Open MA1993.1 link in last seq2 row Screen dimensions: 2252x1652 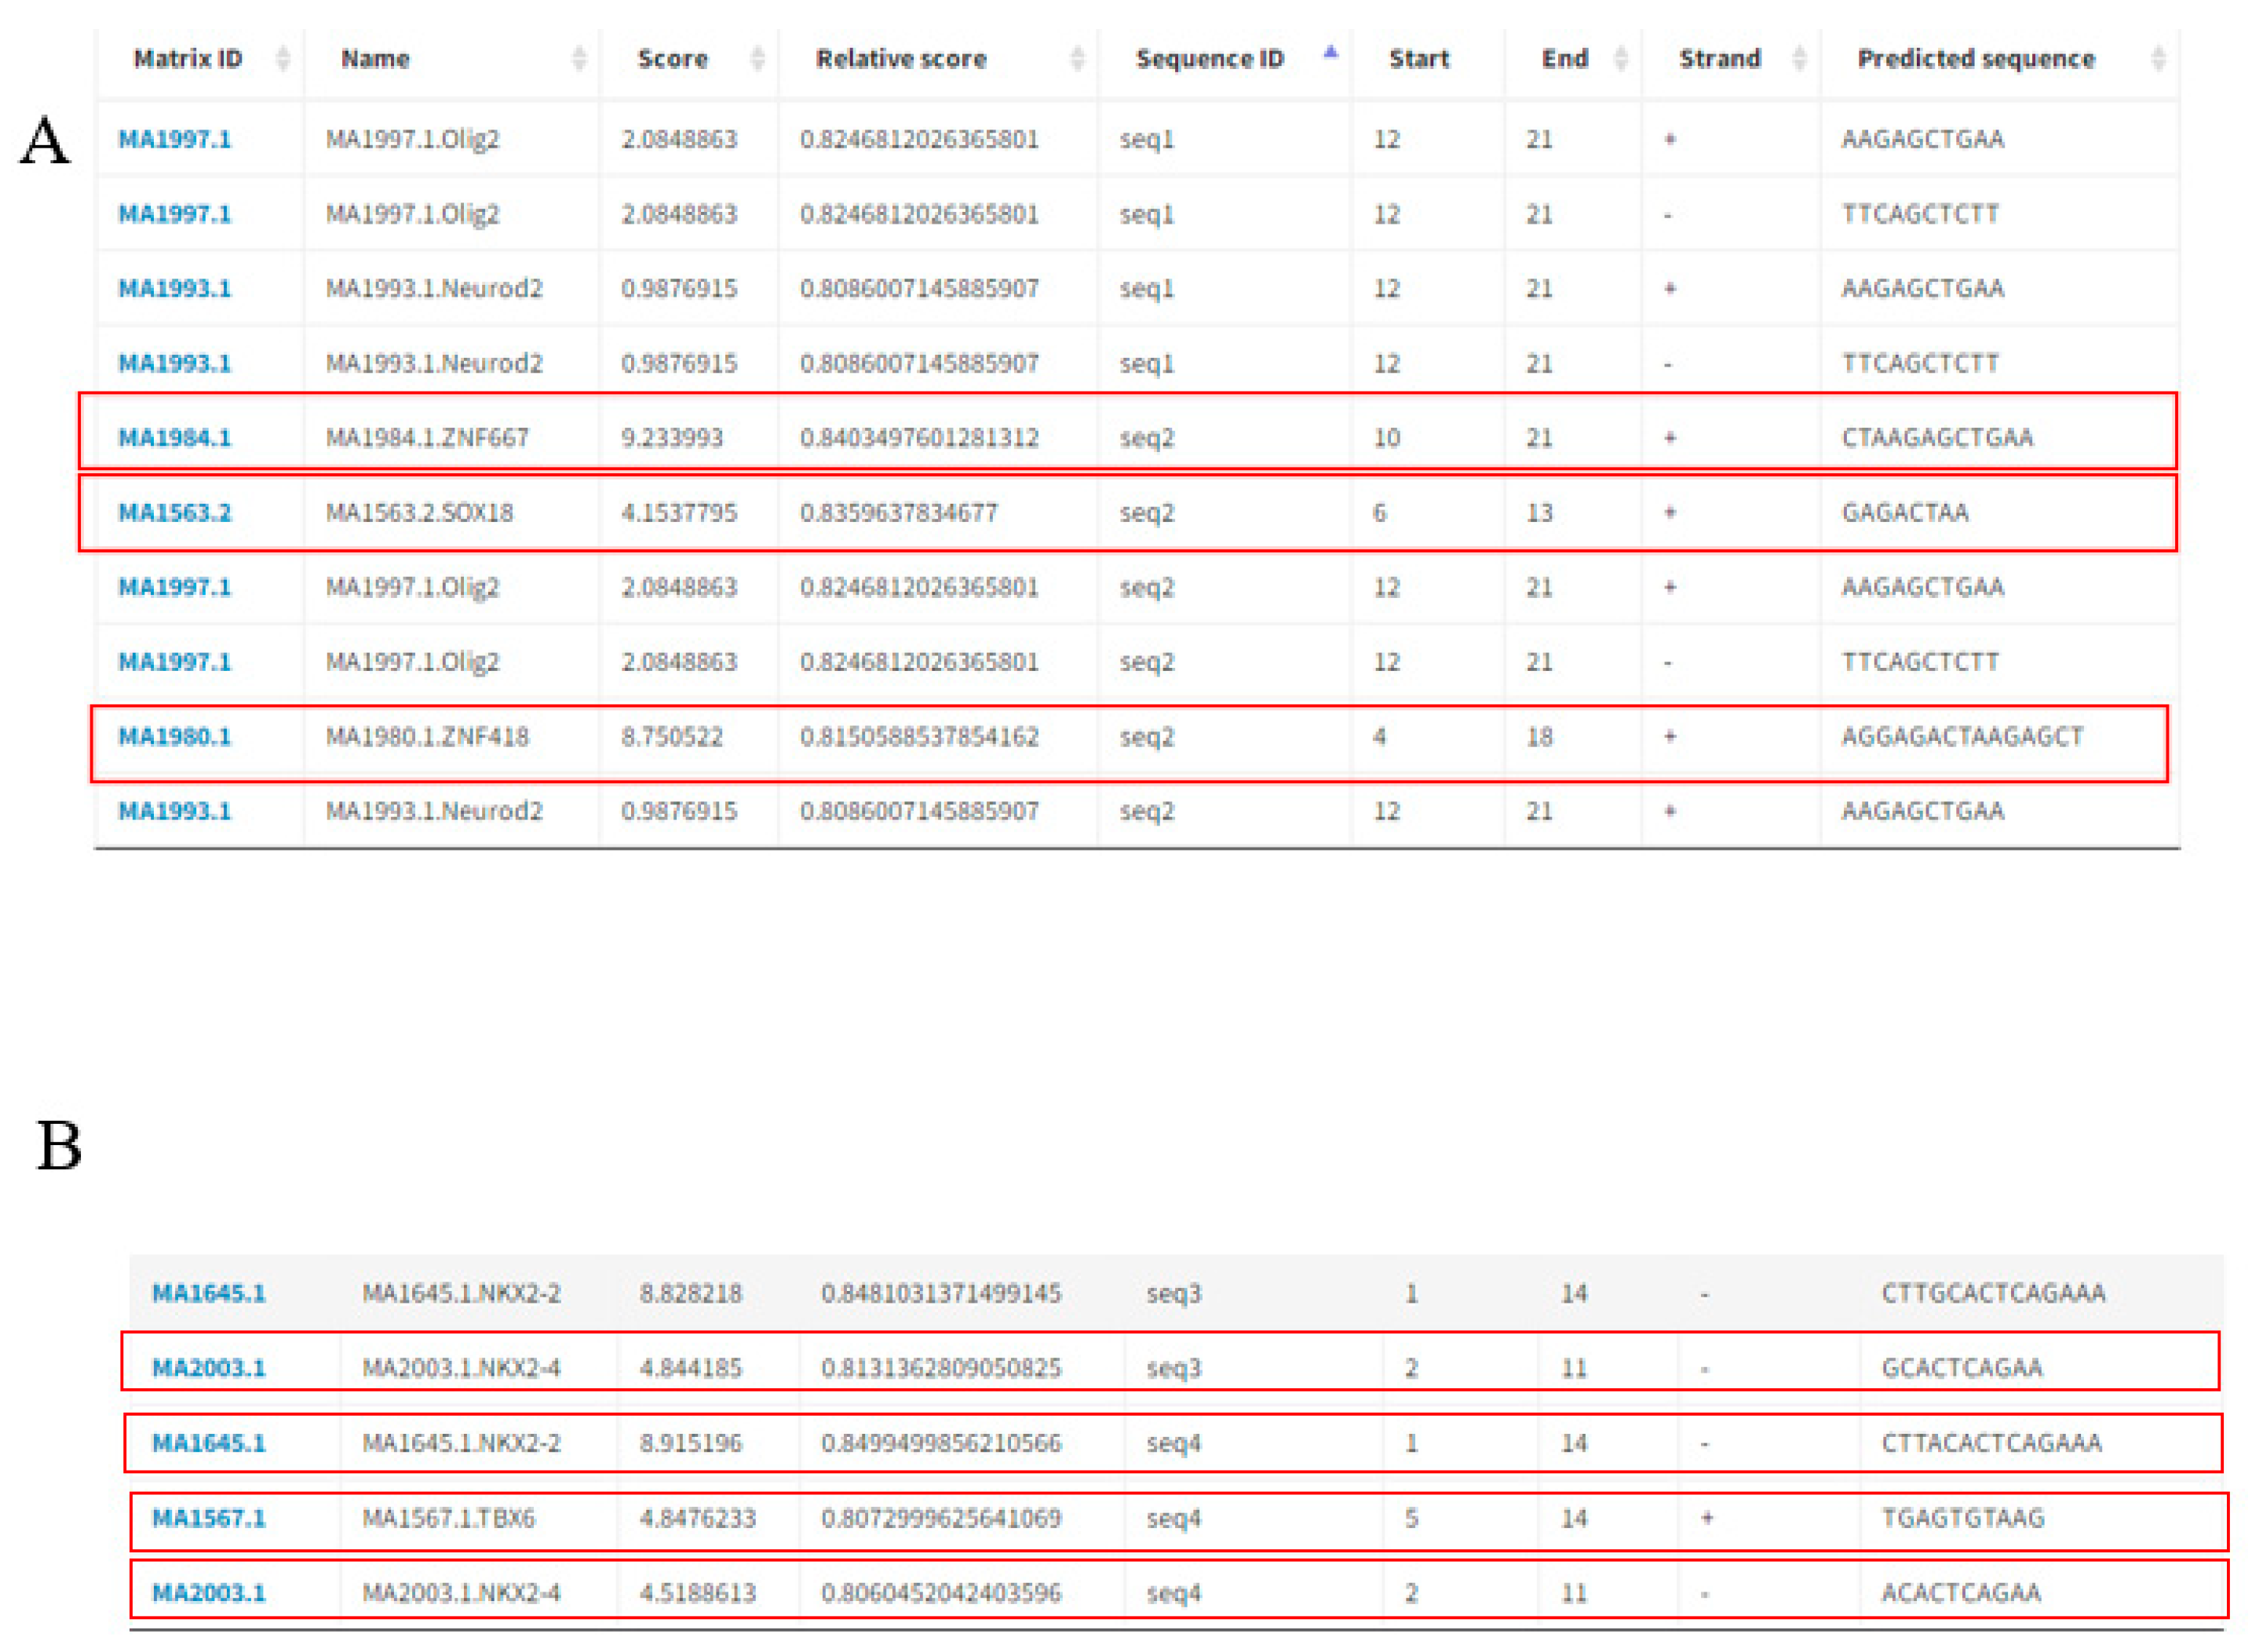coord(174,811)
